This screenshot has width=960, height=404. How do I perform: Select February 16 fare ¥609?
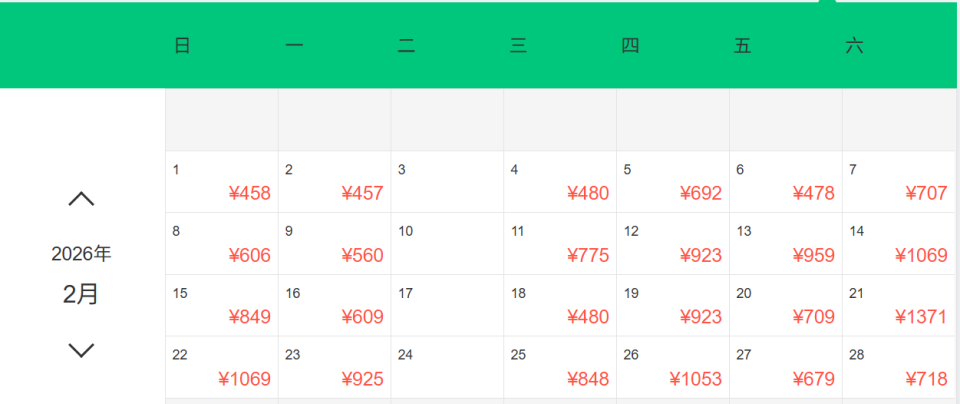tap(334, 306)
